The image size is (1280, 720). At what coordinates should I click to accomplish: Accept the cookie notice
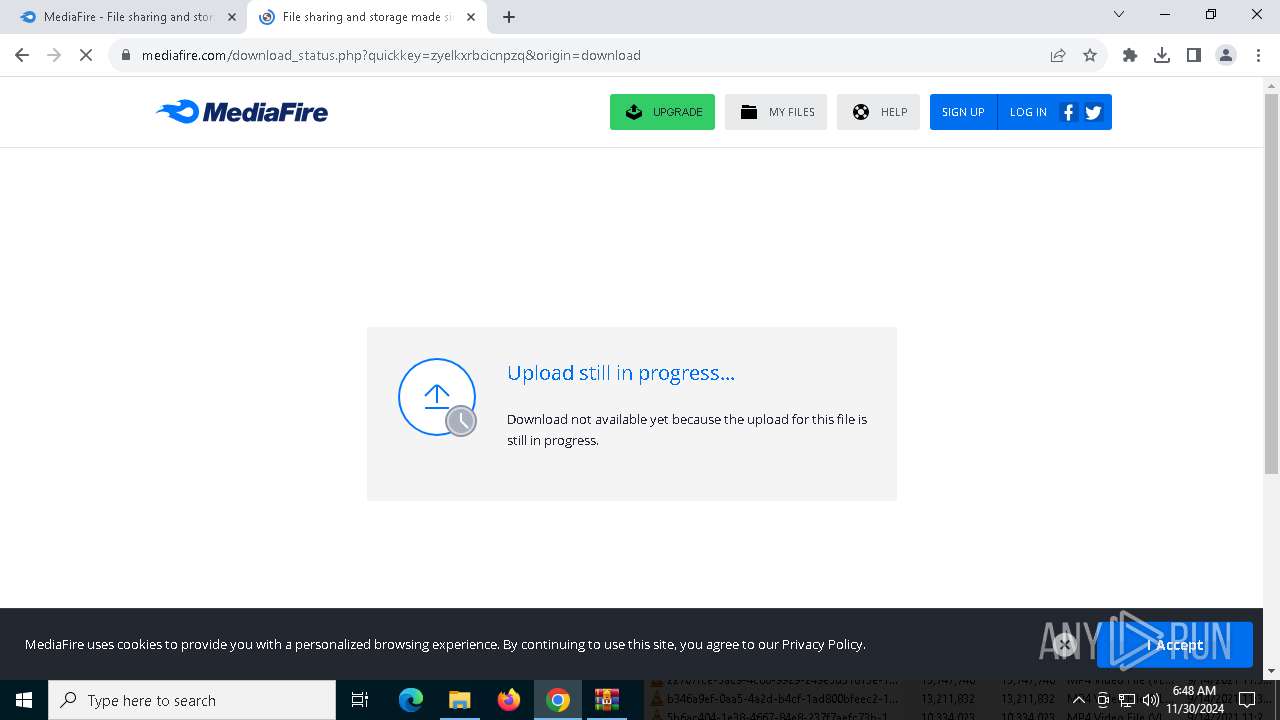click(1175, 645)
